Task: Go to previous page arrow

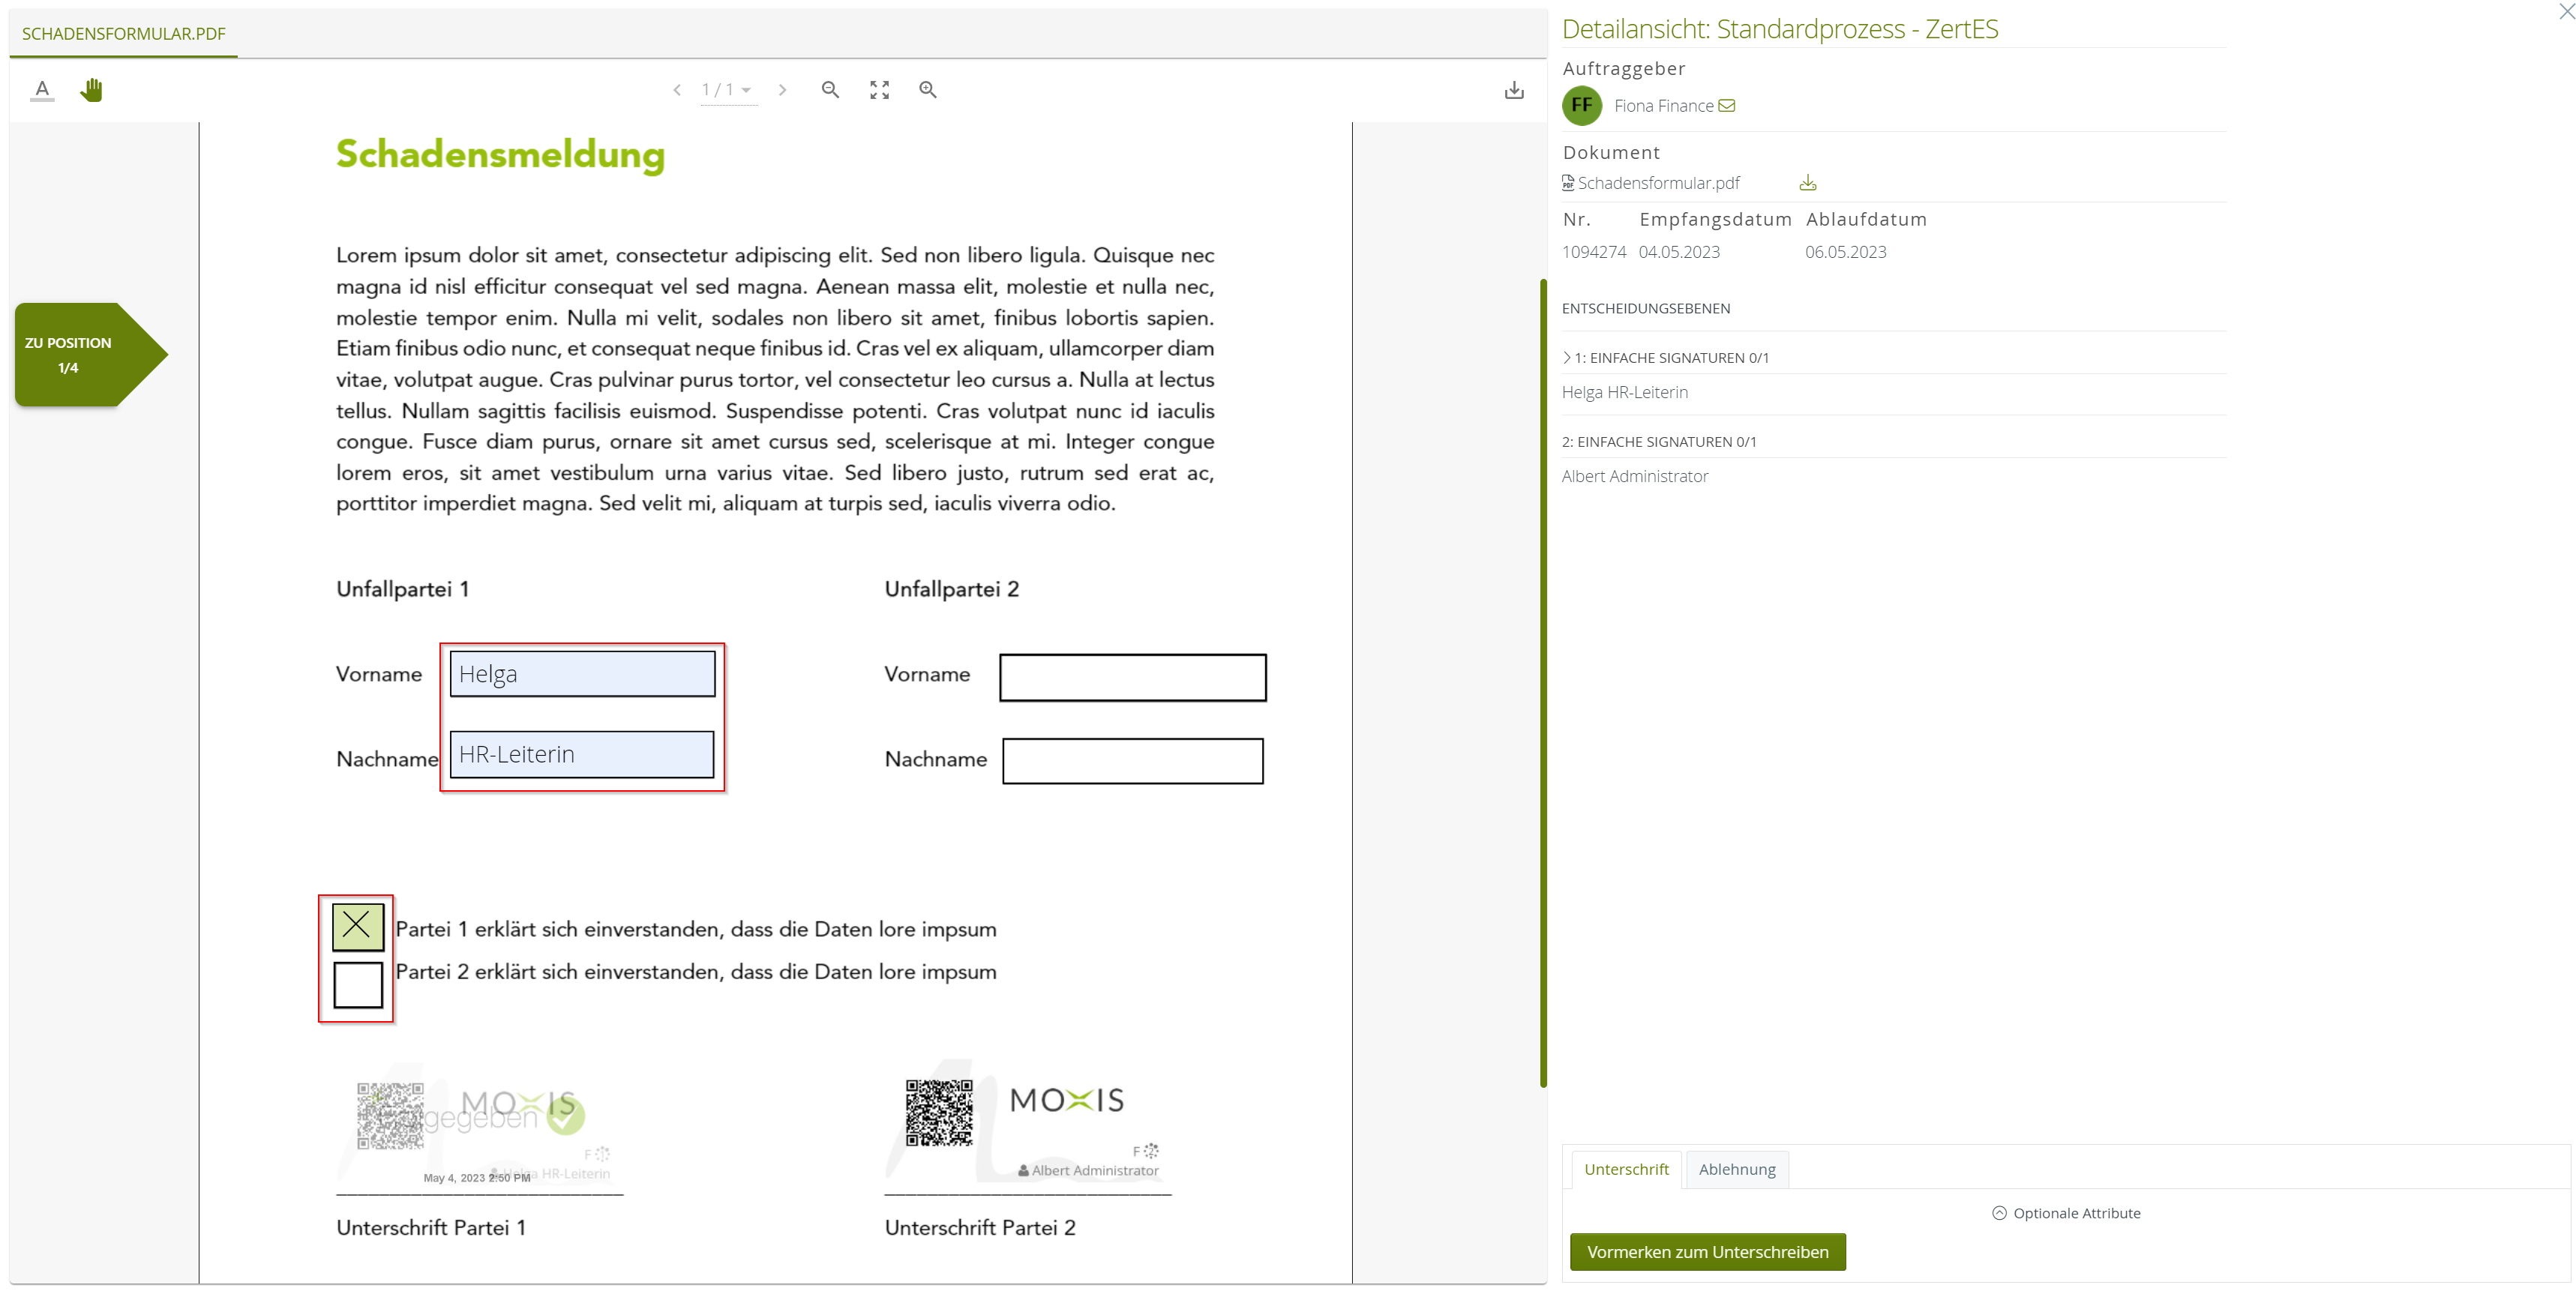Action: pyautogui.click(x=677, y=90)
